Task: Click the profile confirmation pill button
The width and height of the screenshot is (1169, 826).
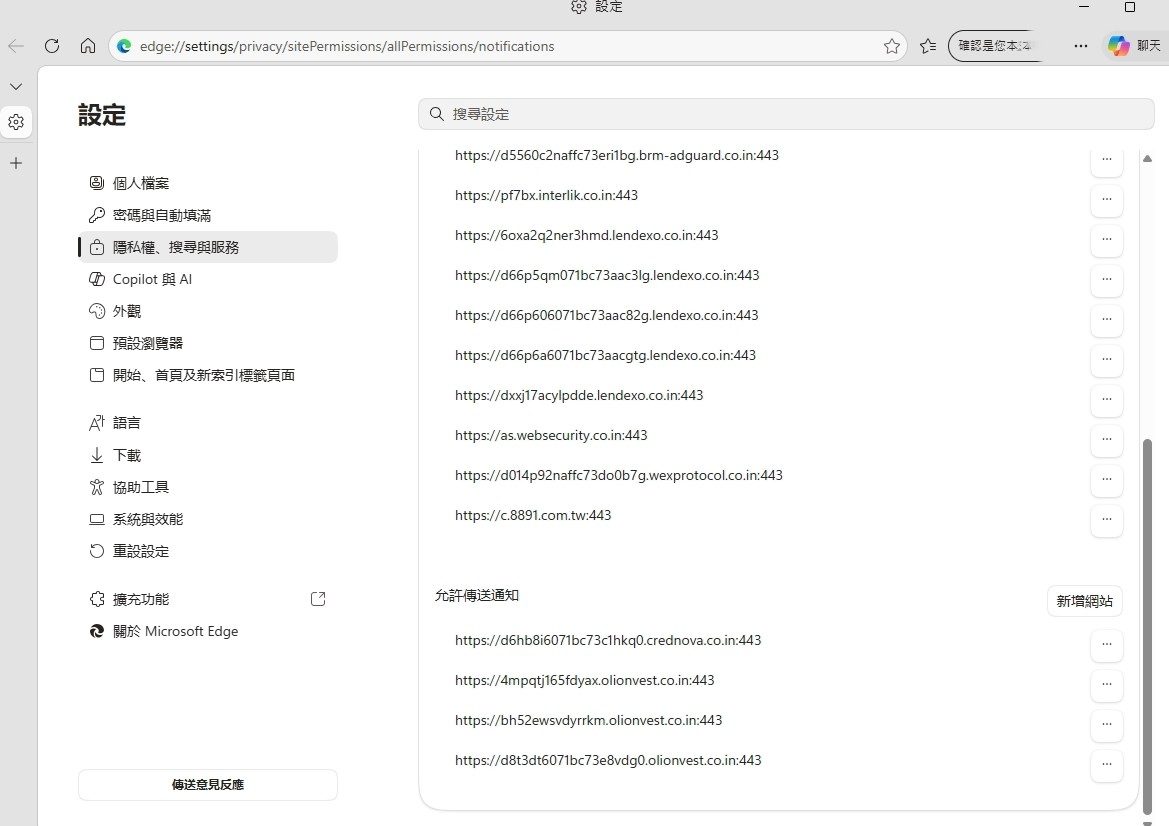Action: (x=996, y=46)
